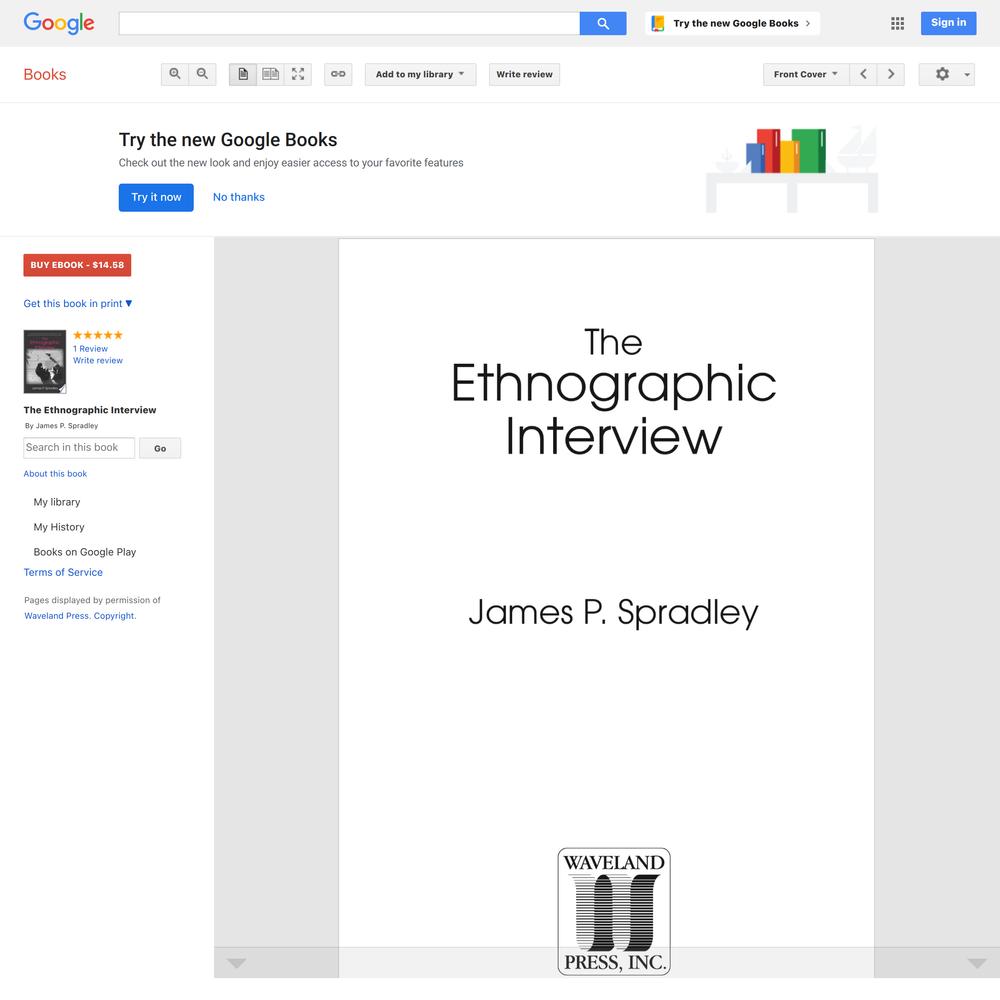1000x1000 pixels.
Task: Click the Write review toolbar button
Action: (524, 74)
